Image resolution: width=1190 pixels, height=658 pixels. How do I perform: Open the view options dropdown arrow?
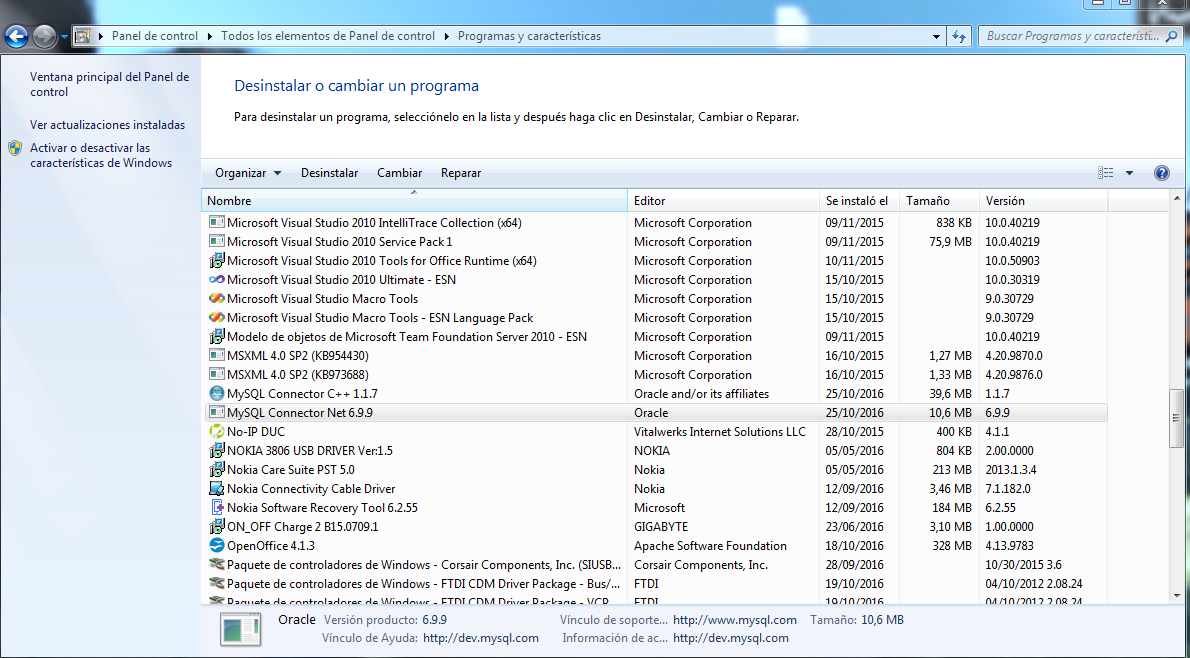tap(1129, 173)
